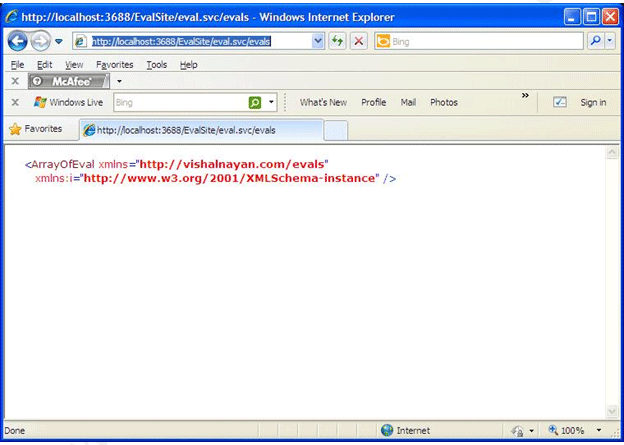Click the vishalnayan.com/evals namespace value

[x=232, y=164]
